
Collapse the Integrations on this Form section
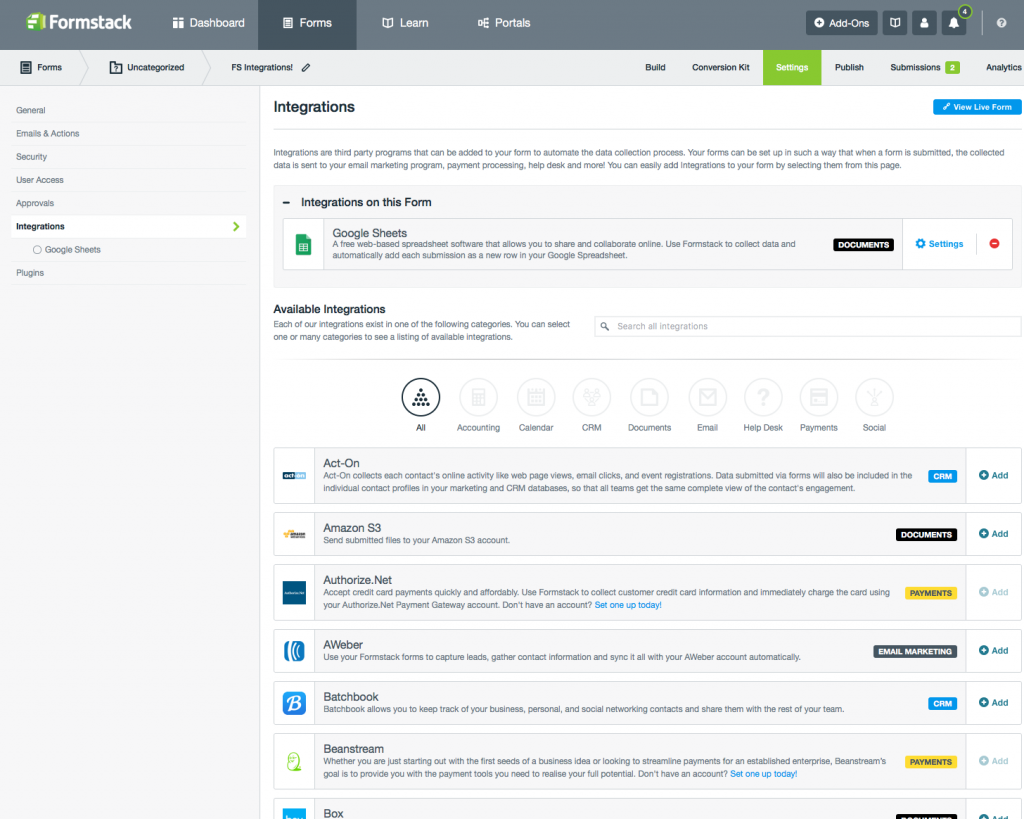(x=286, y=202)
